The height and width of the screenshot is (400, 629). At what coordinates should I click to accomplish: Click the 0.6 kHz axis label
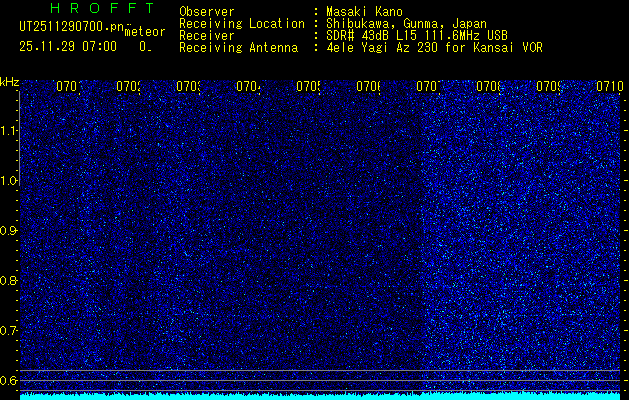pos(9,380)
